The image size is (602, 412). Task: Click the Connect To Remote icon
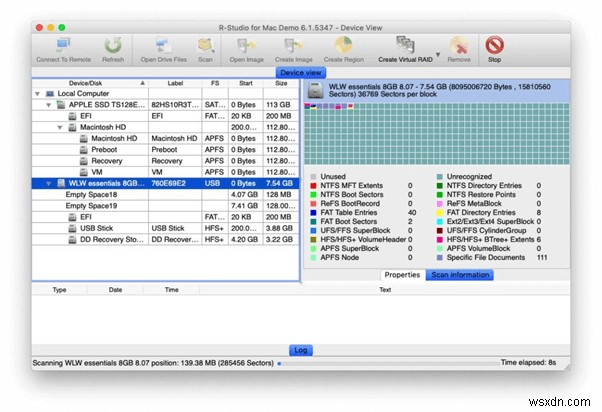pos(63,45)
